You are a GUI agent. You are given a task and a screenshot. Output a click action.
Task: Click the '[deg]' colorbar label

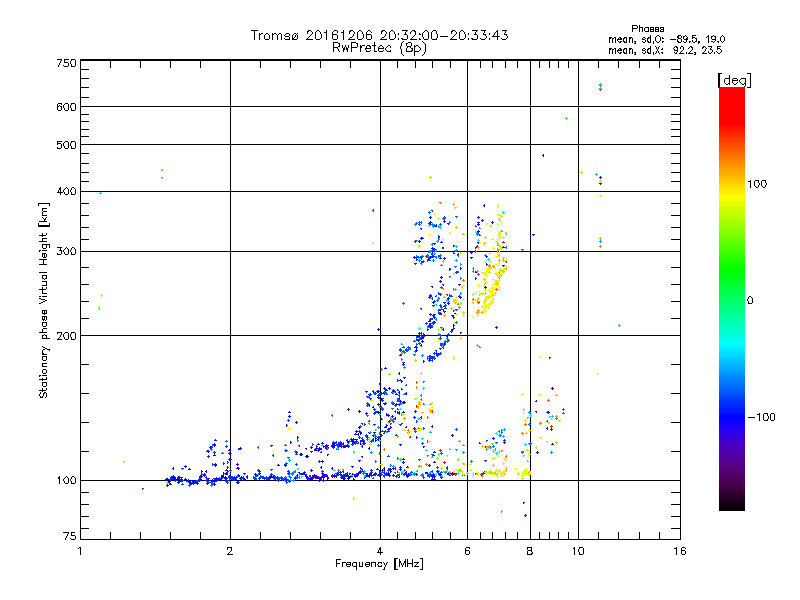coord(734,80)
